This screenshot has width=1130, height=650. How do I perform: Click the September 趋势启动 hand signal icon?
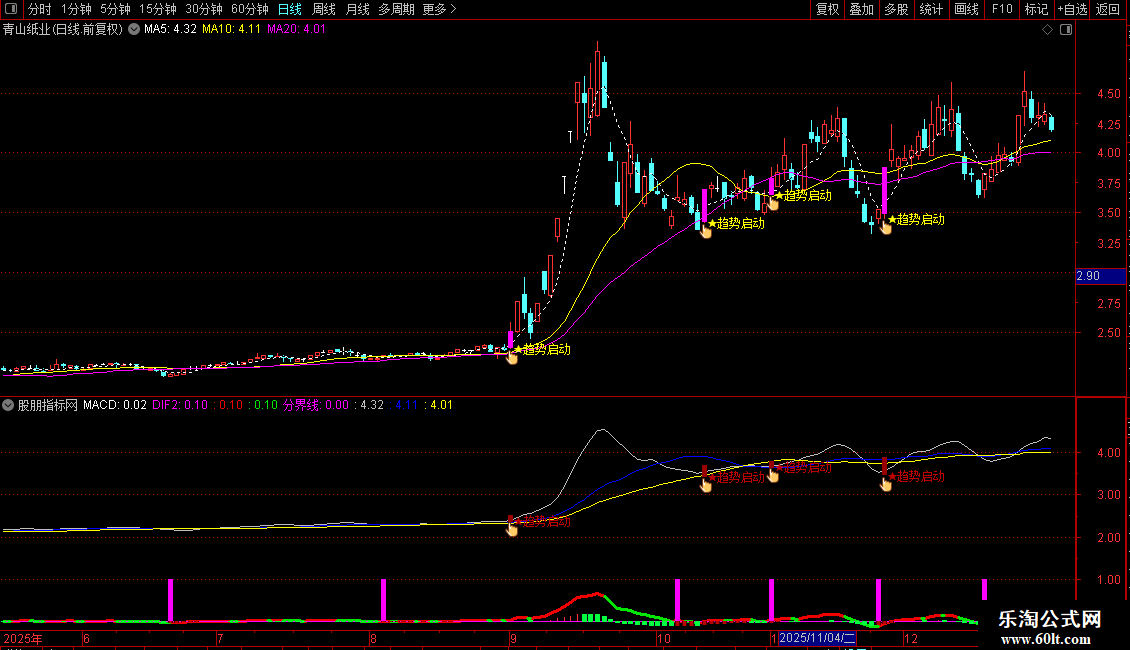tap(512, 357)
